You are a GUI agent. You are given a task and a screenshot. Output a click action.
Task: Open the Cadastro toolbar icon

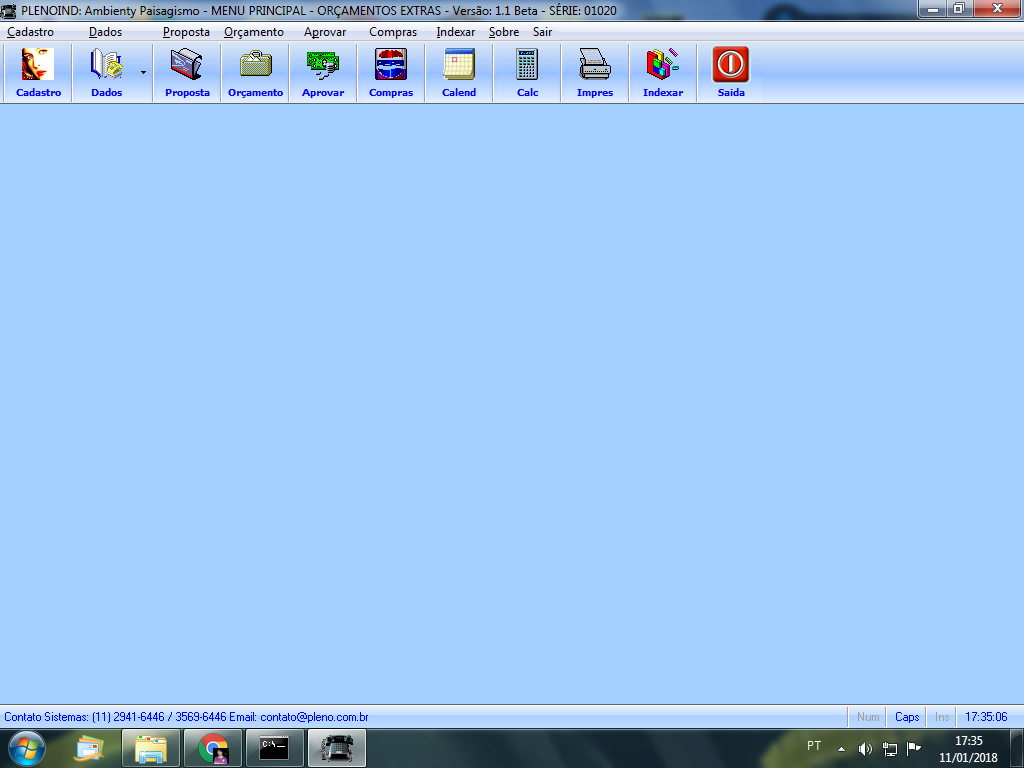coord(38,72)
